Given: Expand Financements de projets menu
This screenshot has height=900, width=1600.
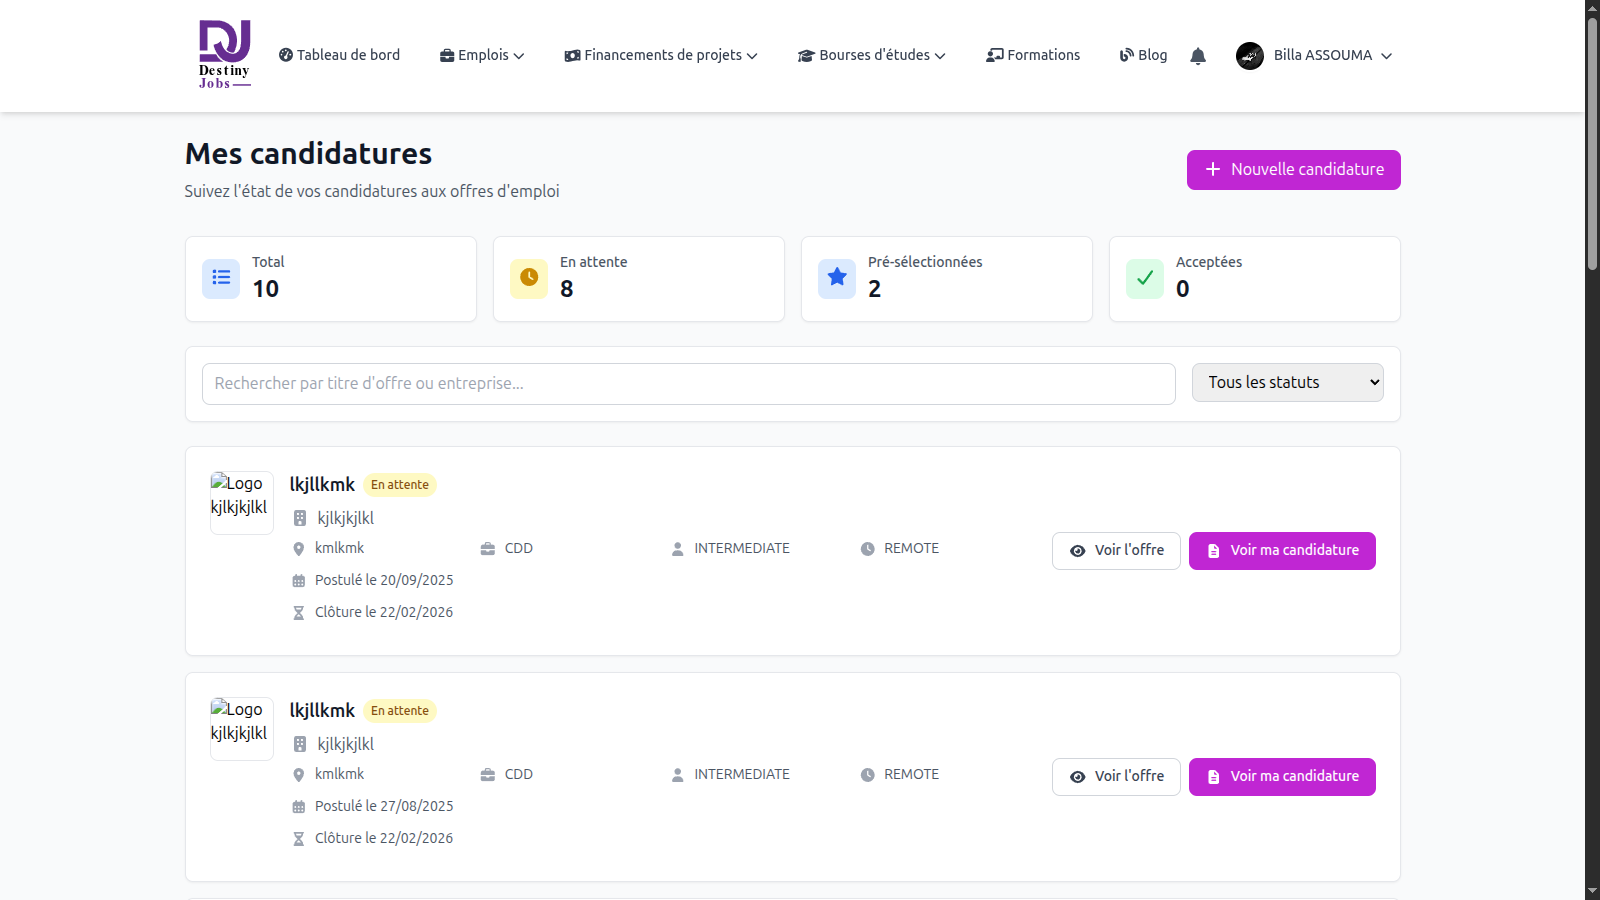Looking at the screenshot, I should click(661, 56).
